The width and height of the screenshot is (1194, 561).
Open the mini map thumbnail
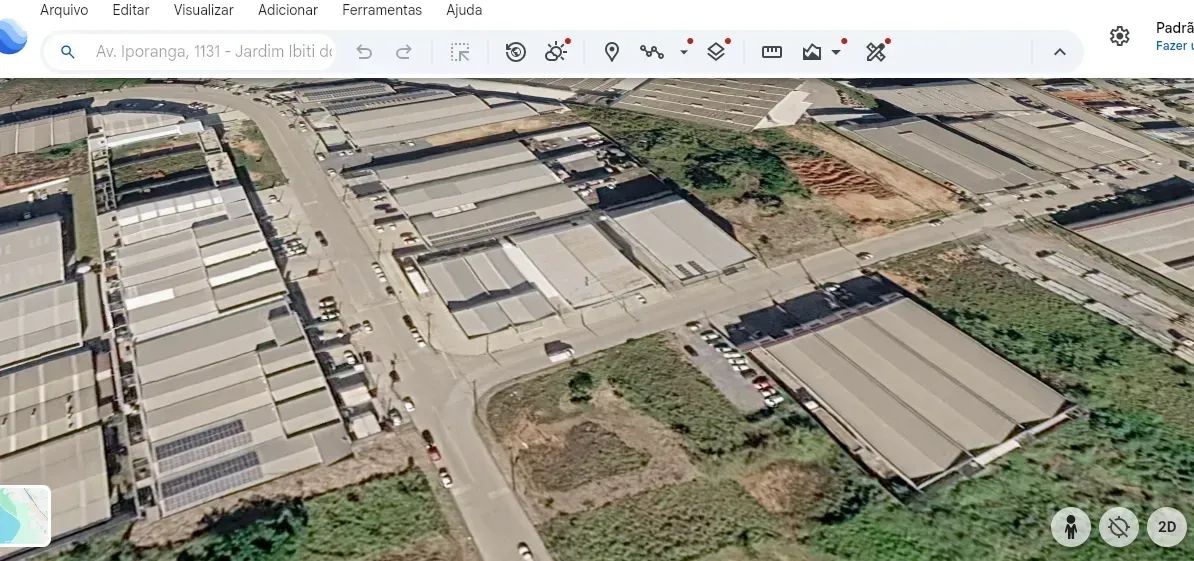(24, 516)
